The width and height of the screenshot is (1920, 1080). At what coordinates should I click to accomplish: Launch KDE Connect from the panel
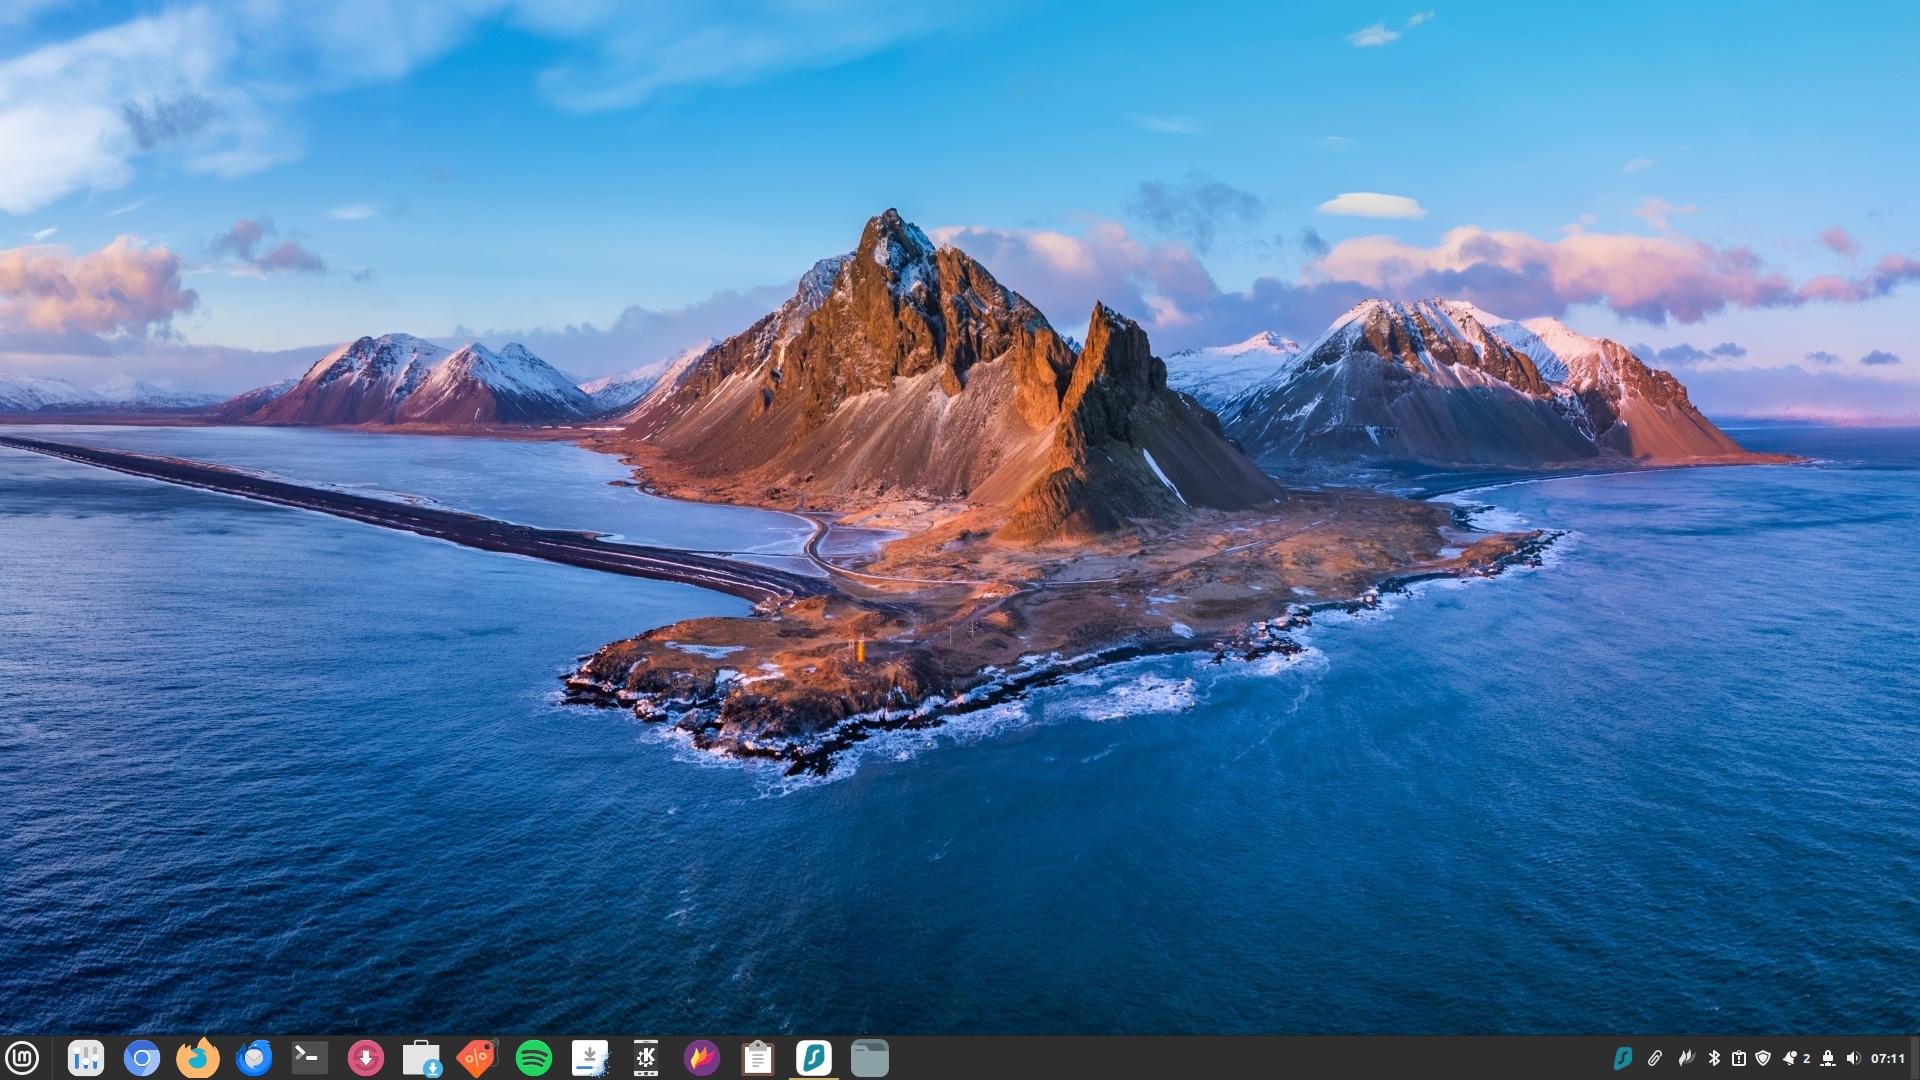click(x=646, y=1058)
